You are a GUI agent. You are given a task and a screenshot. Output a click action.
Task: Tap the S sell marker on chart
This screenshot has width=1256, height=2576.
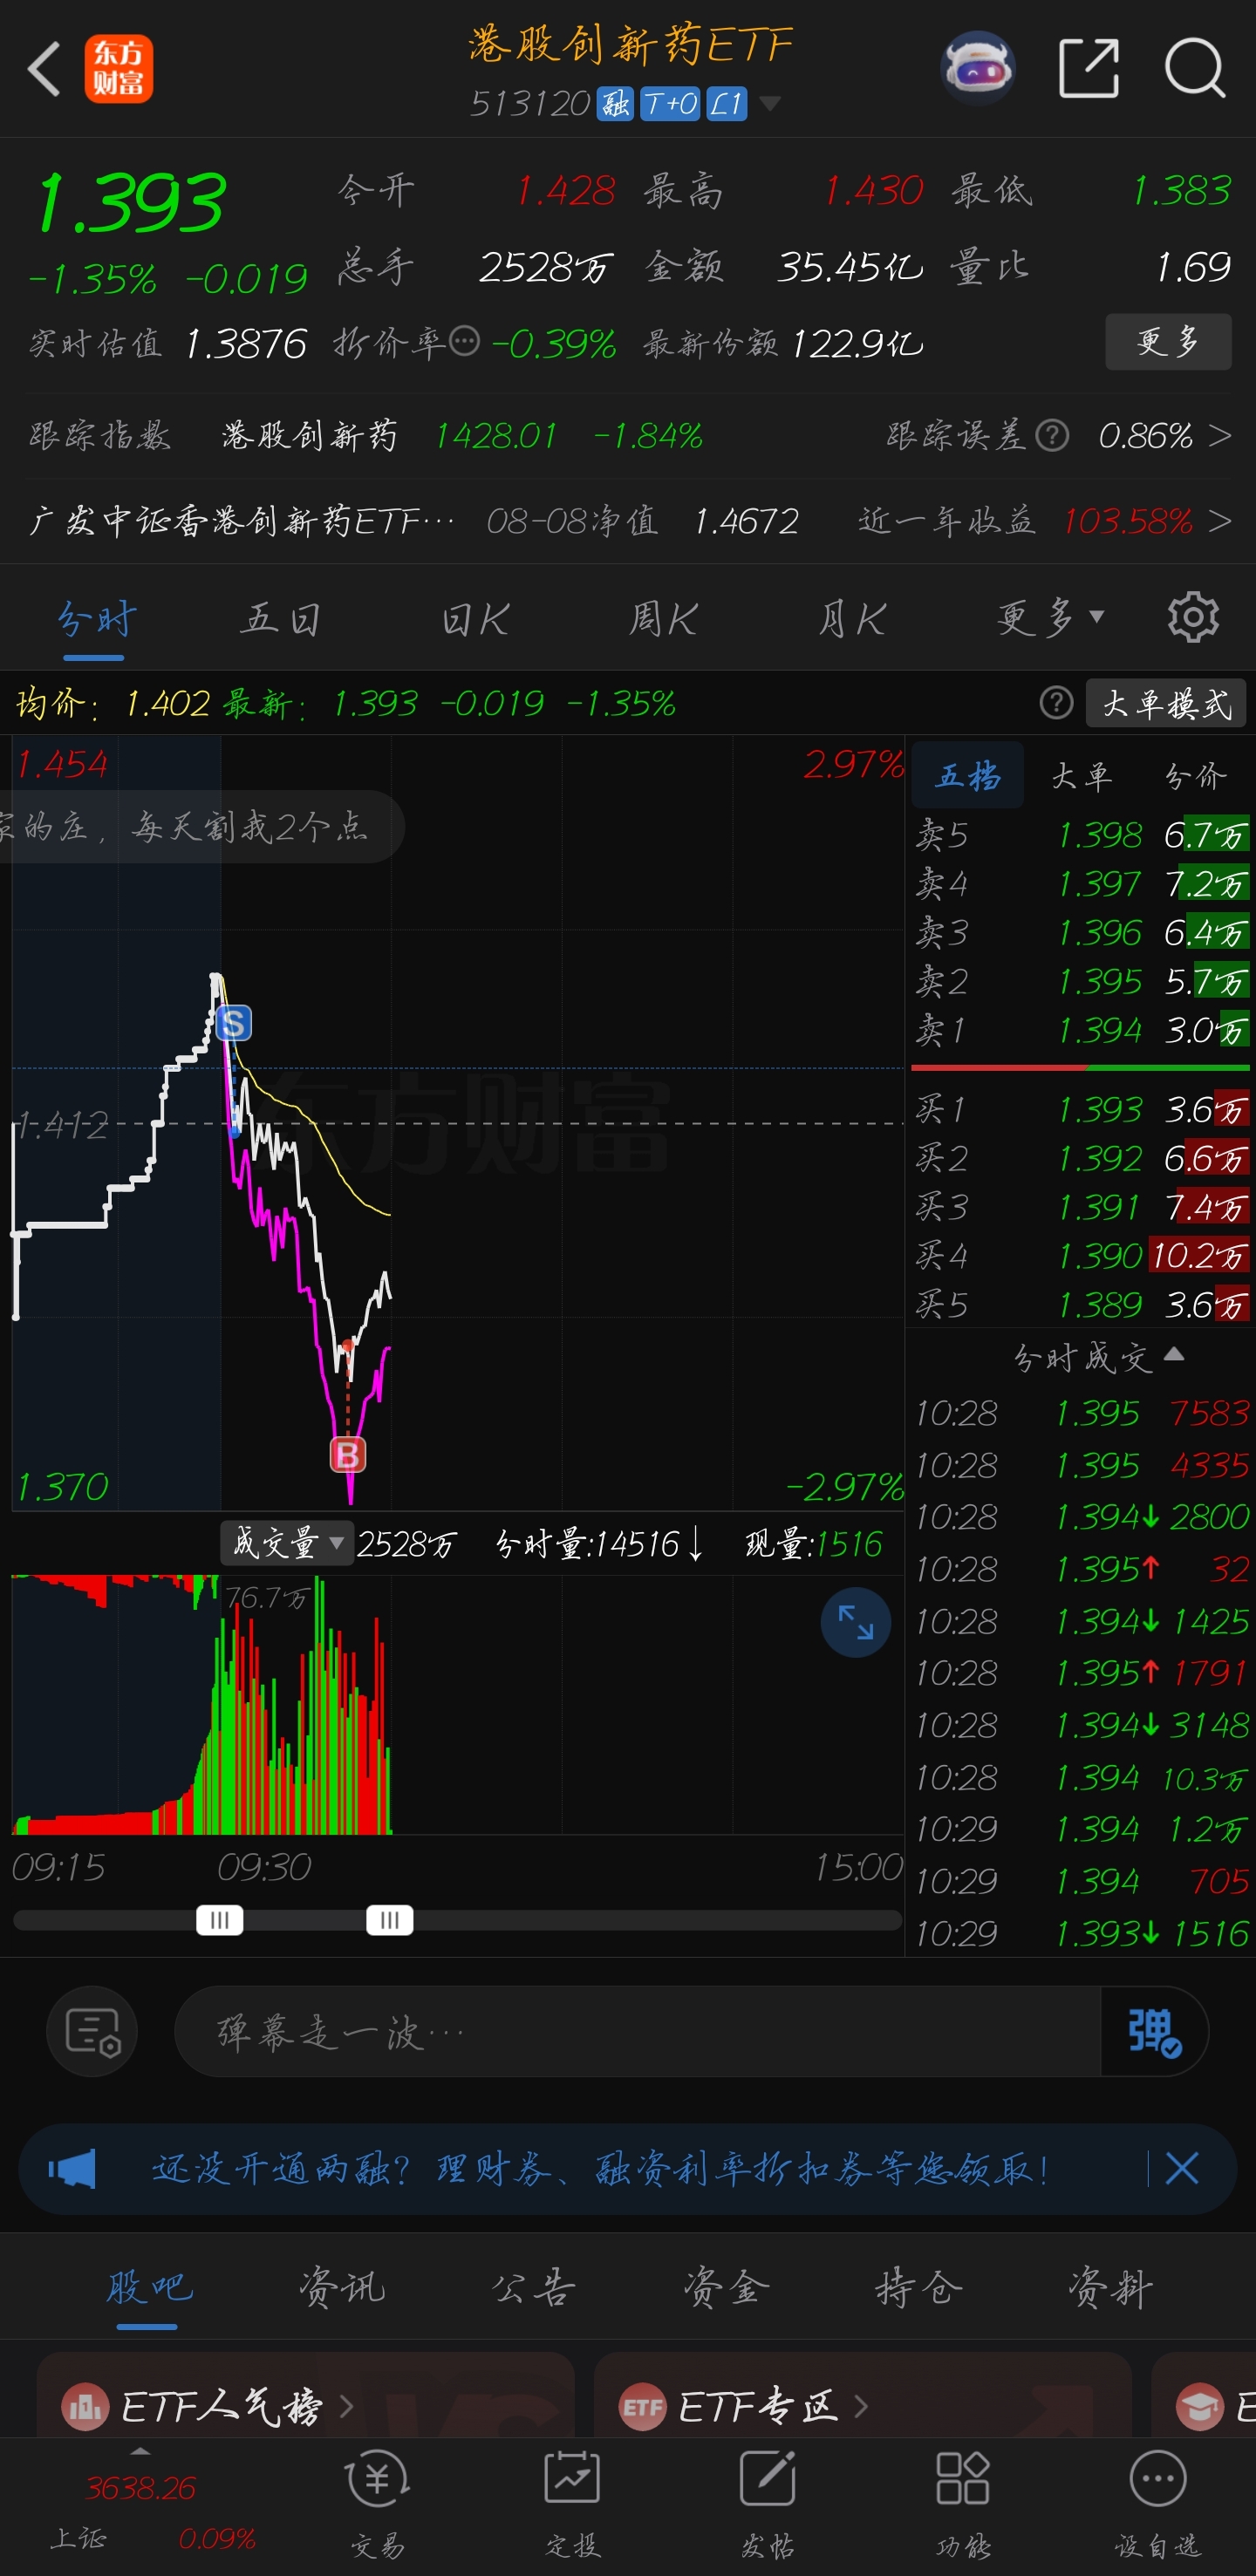(x=234, y=1023)
